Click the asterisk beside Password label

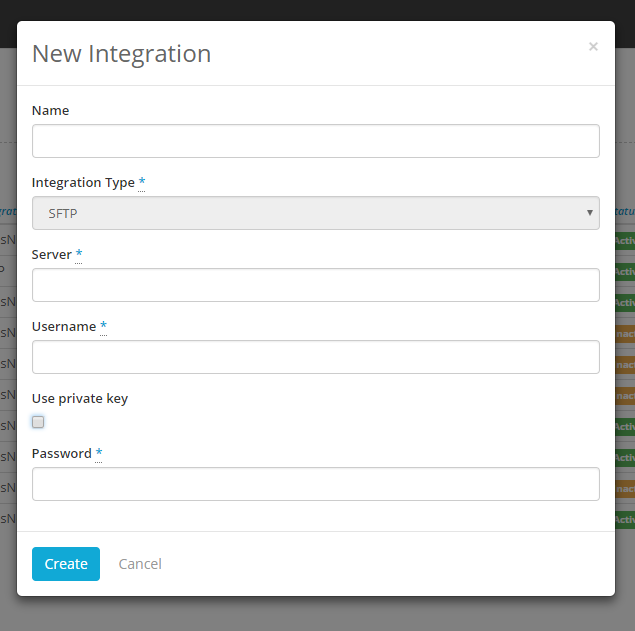point(99,453)
